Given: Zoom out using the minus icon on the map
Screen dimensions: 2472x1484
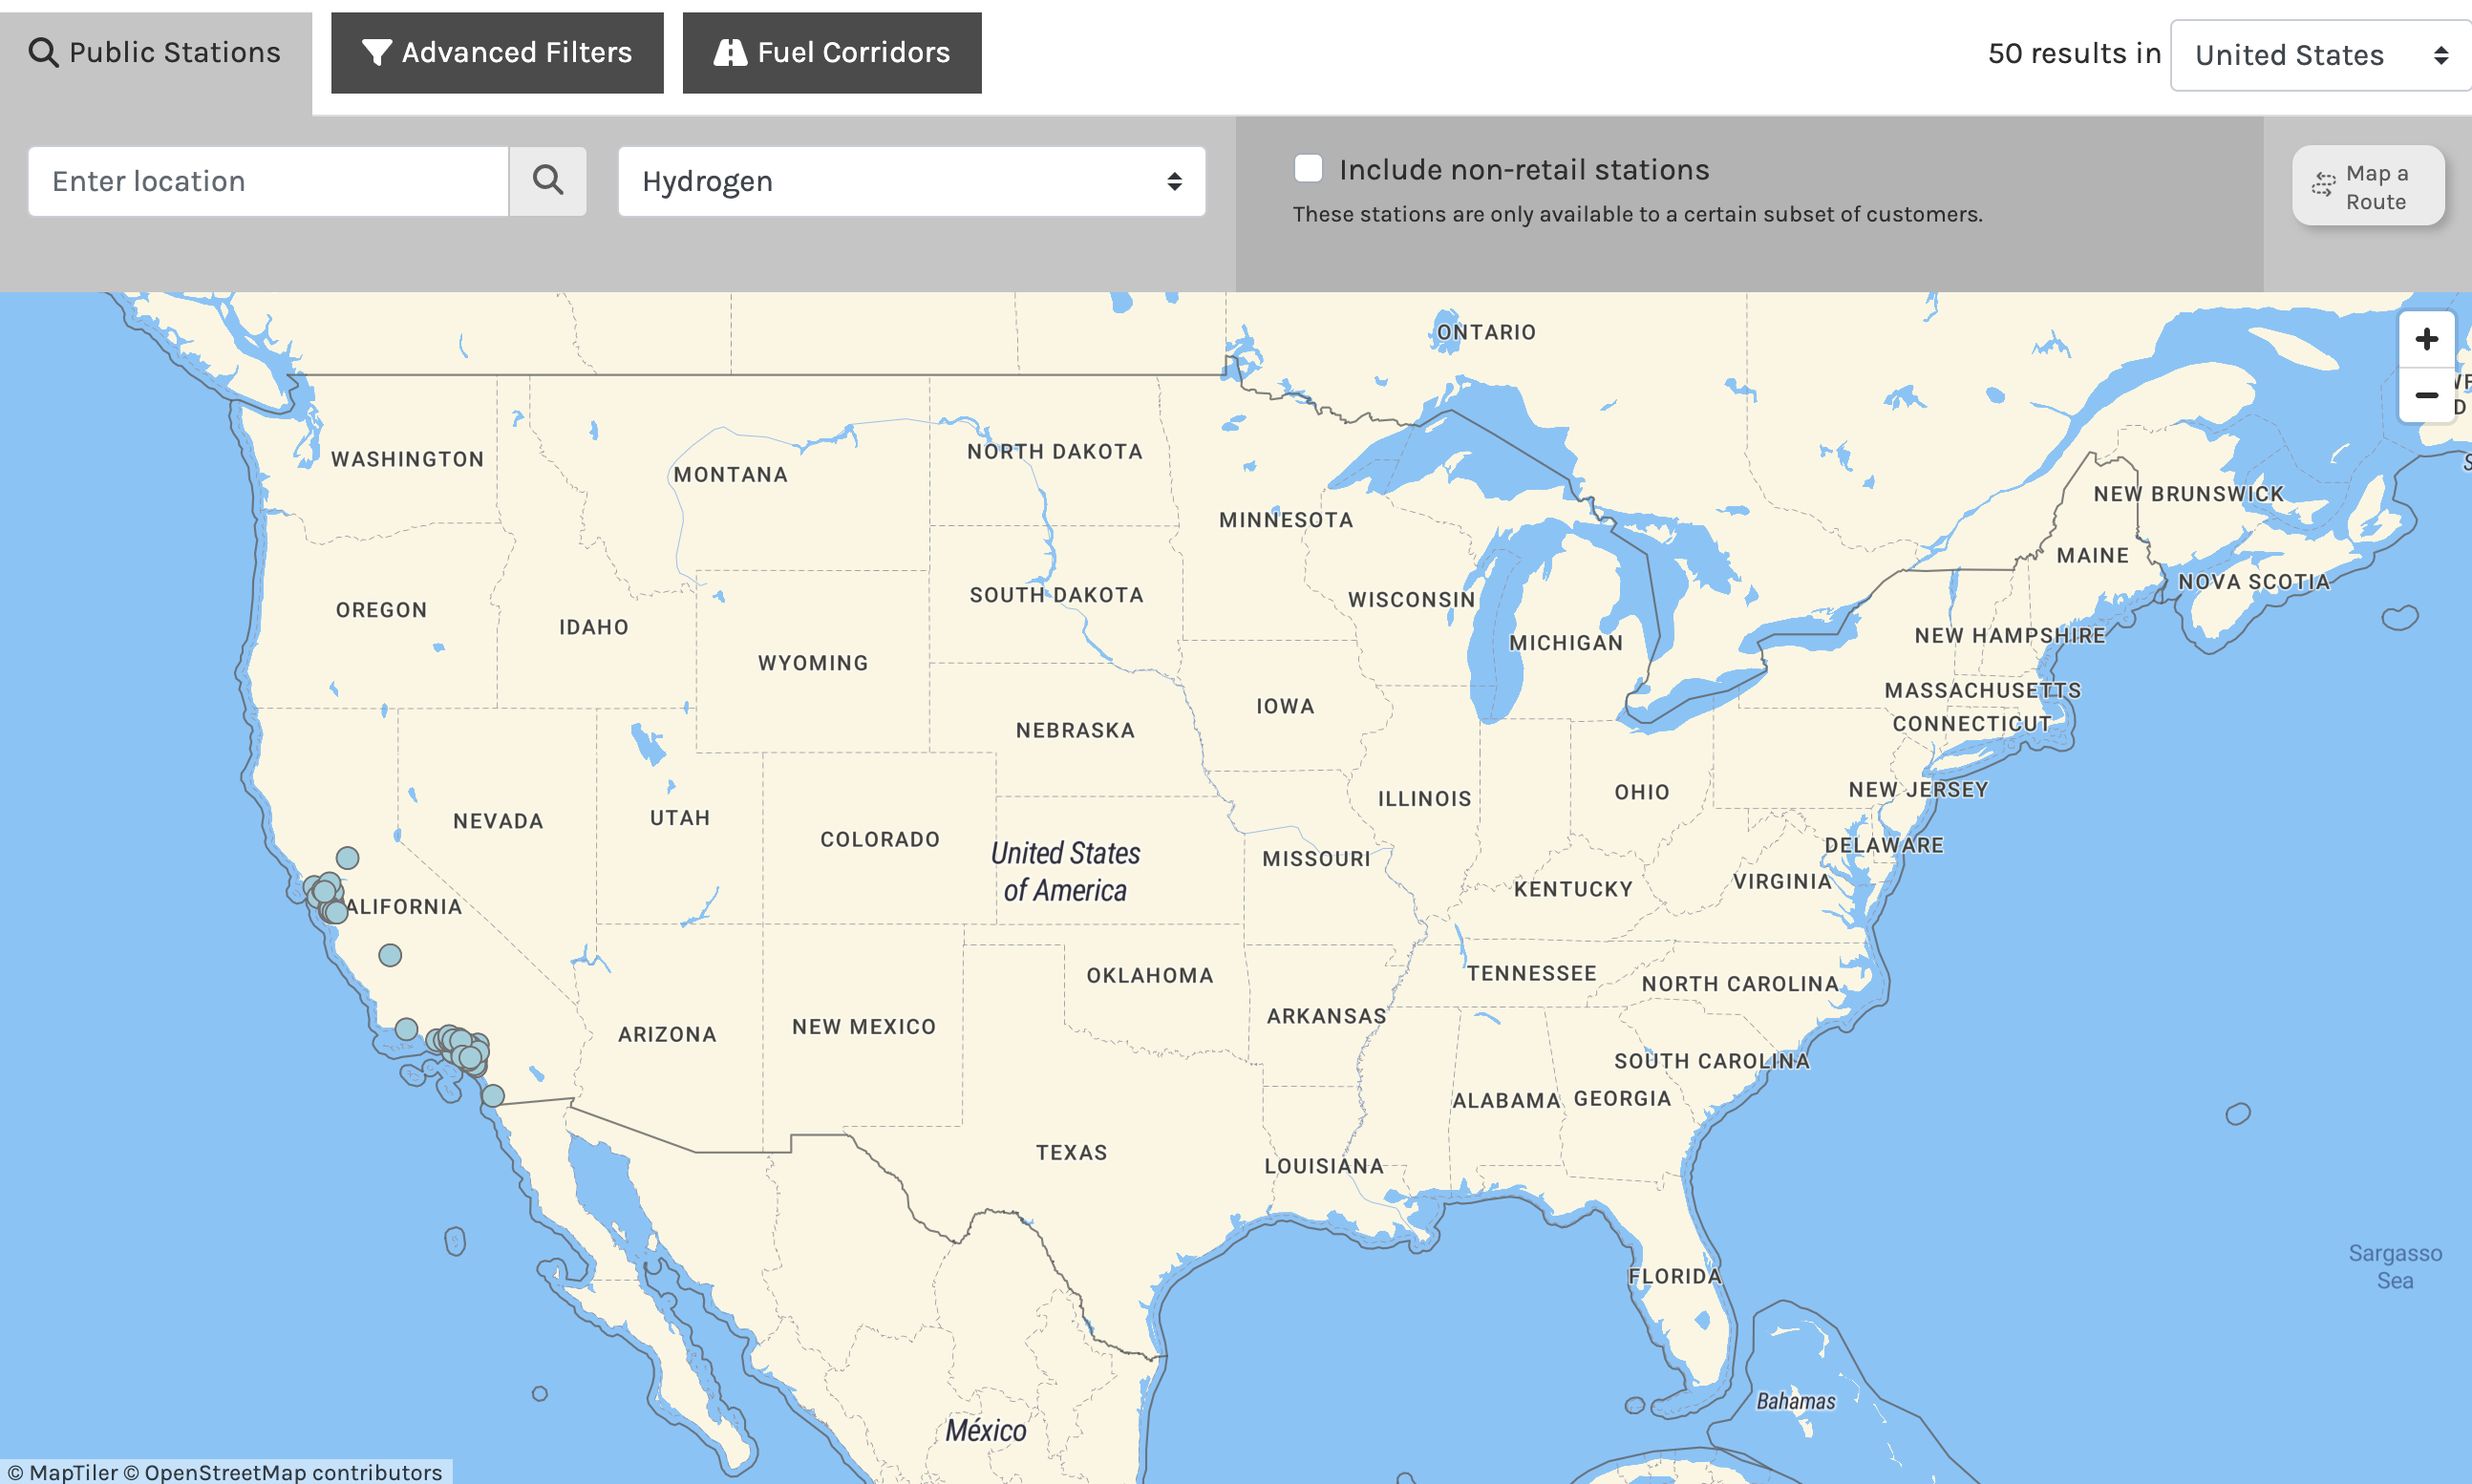Looking at the screenshot, I should pos(2427,396).
